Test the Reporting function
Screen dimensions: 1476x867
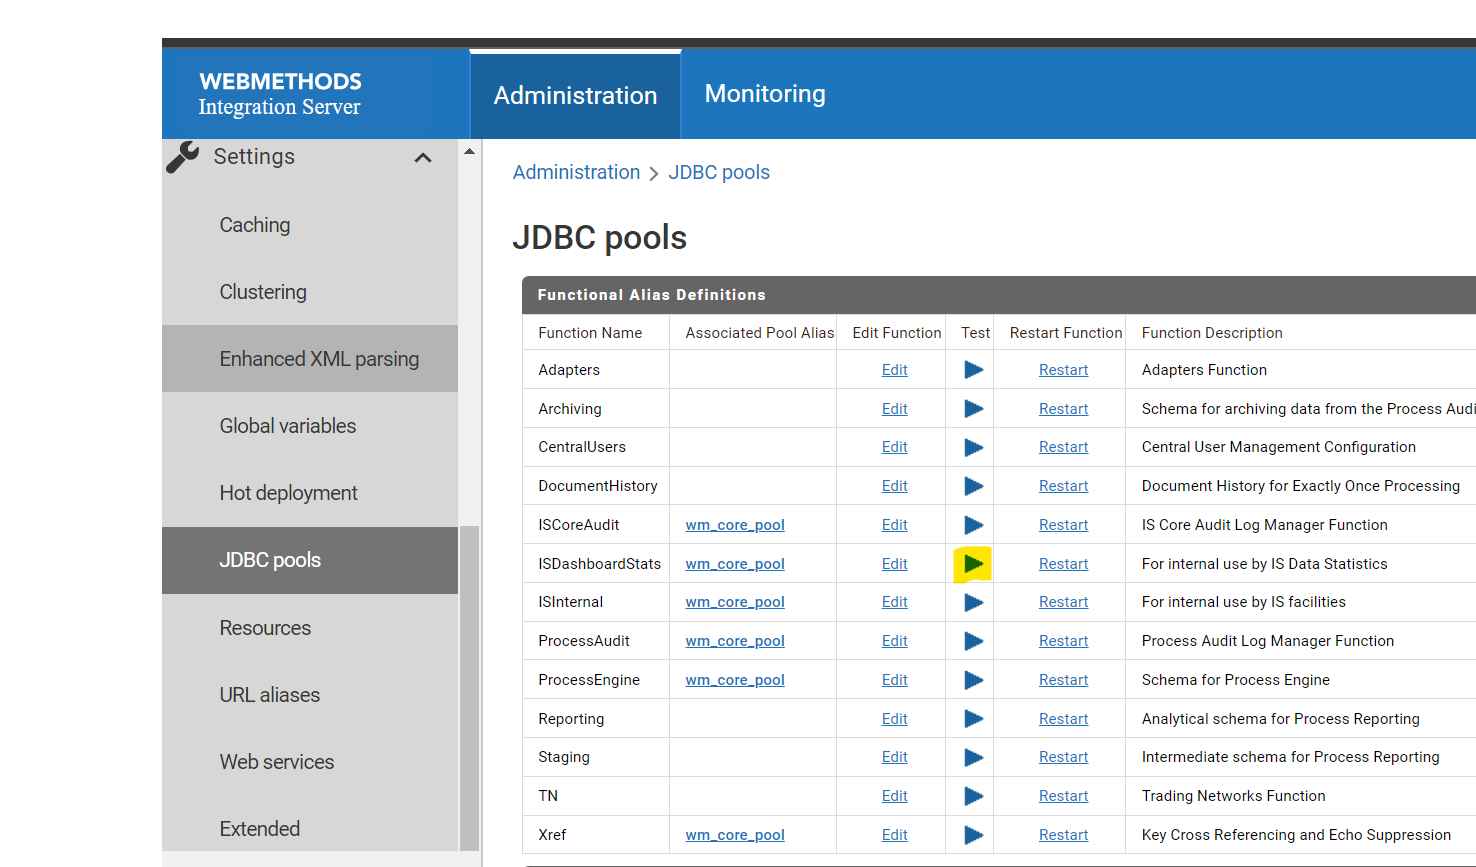[x=971, y=718]
